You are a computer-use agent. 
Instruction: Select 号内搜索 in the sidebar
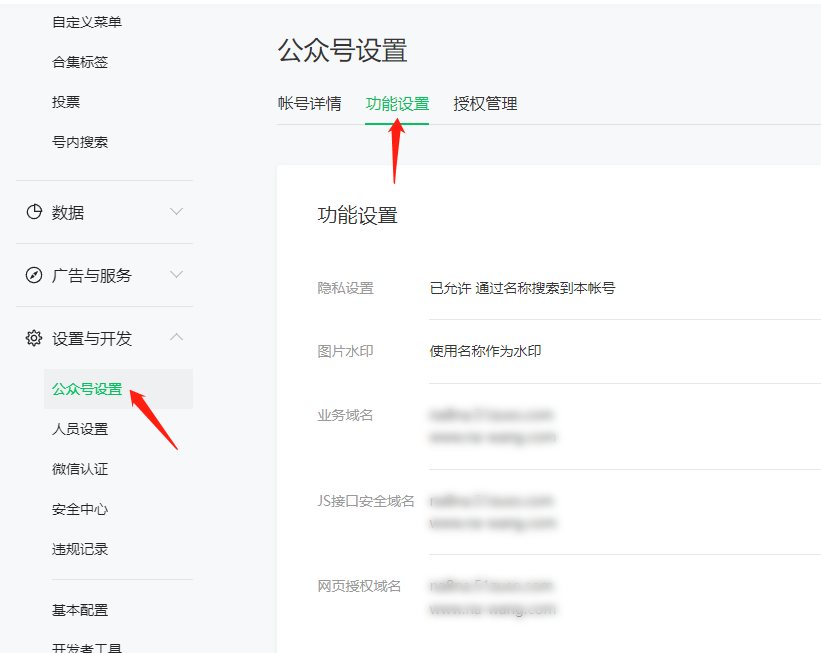pyautogui.click(x=80, y=142)
